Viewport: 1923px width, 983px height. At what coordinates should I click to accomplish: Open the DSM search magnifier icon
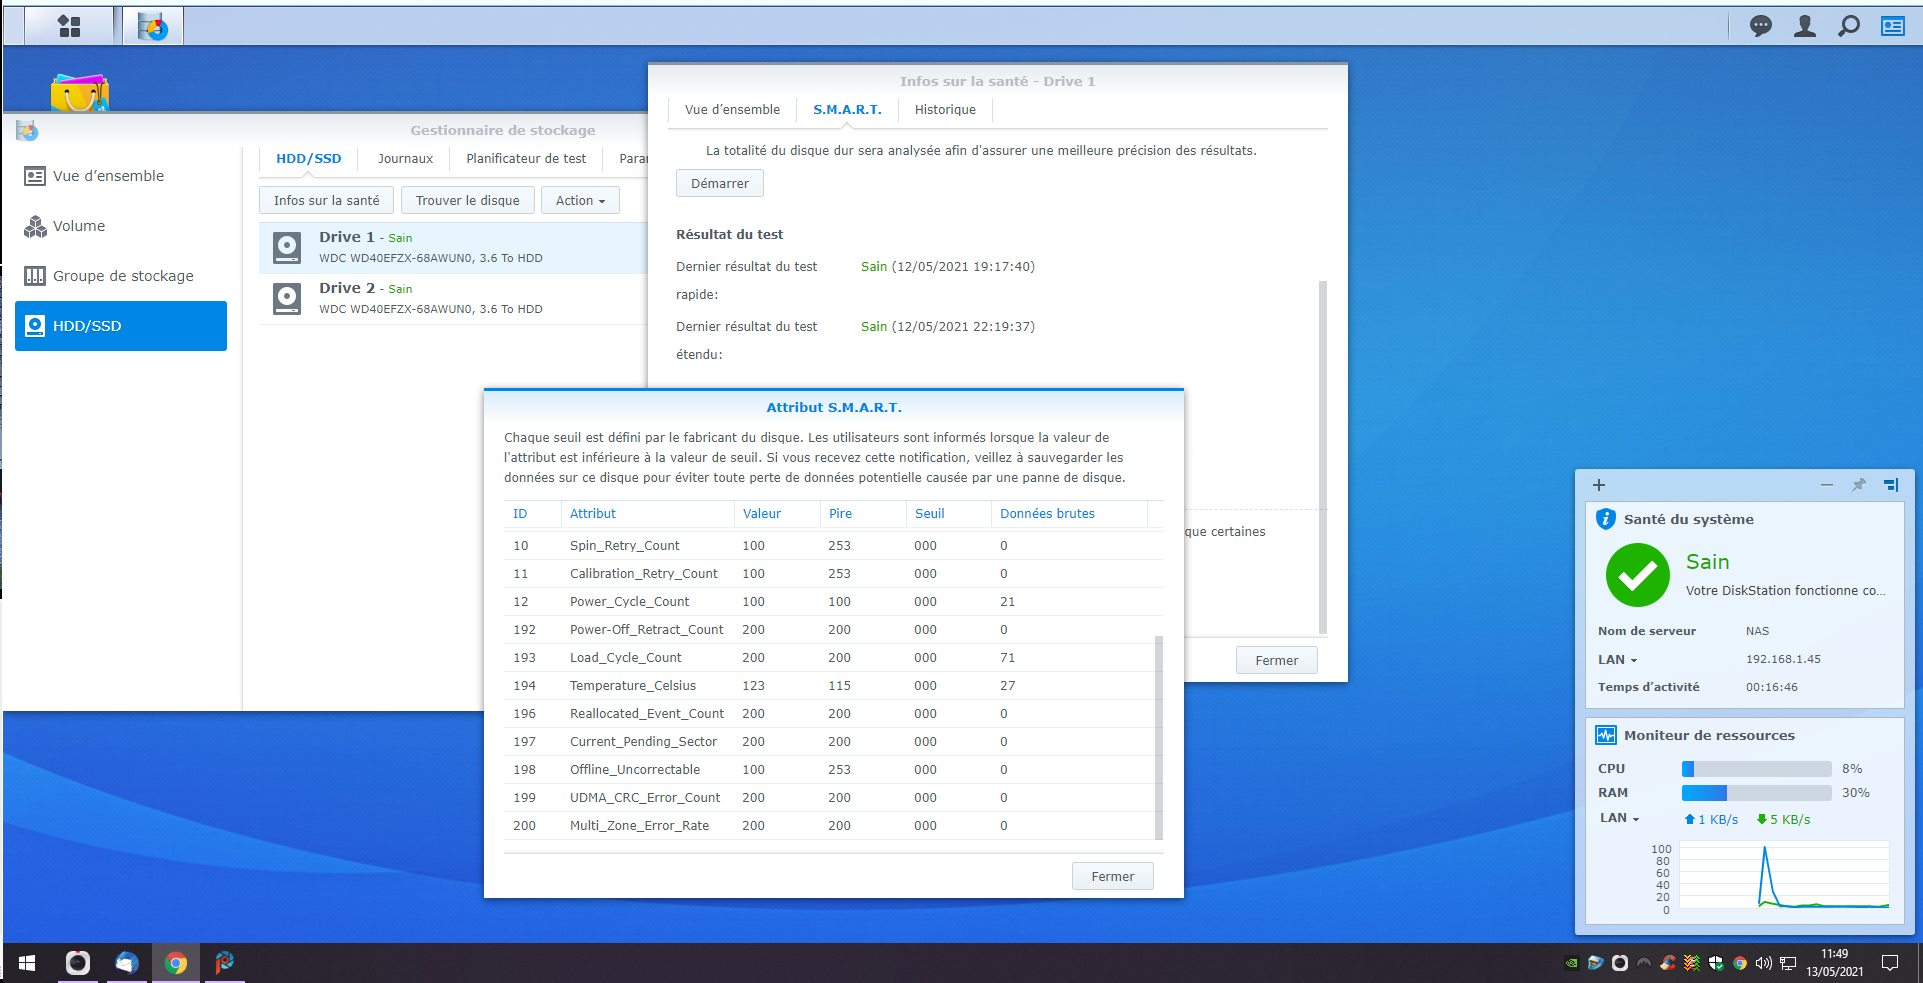1849,26
